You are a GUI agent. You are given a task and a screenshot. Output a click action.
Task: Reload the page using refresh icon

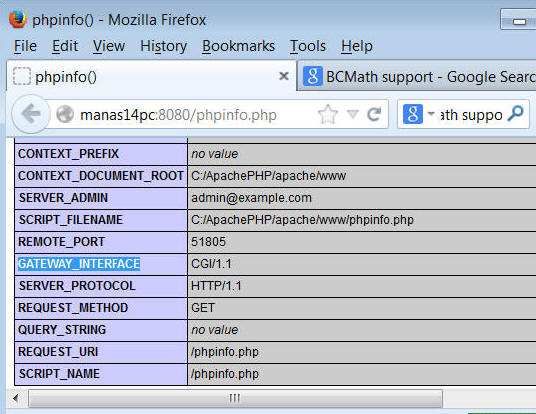pyautogui.click(x=374, y=114)
